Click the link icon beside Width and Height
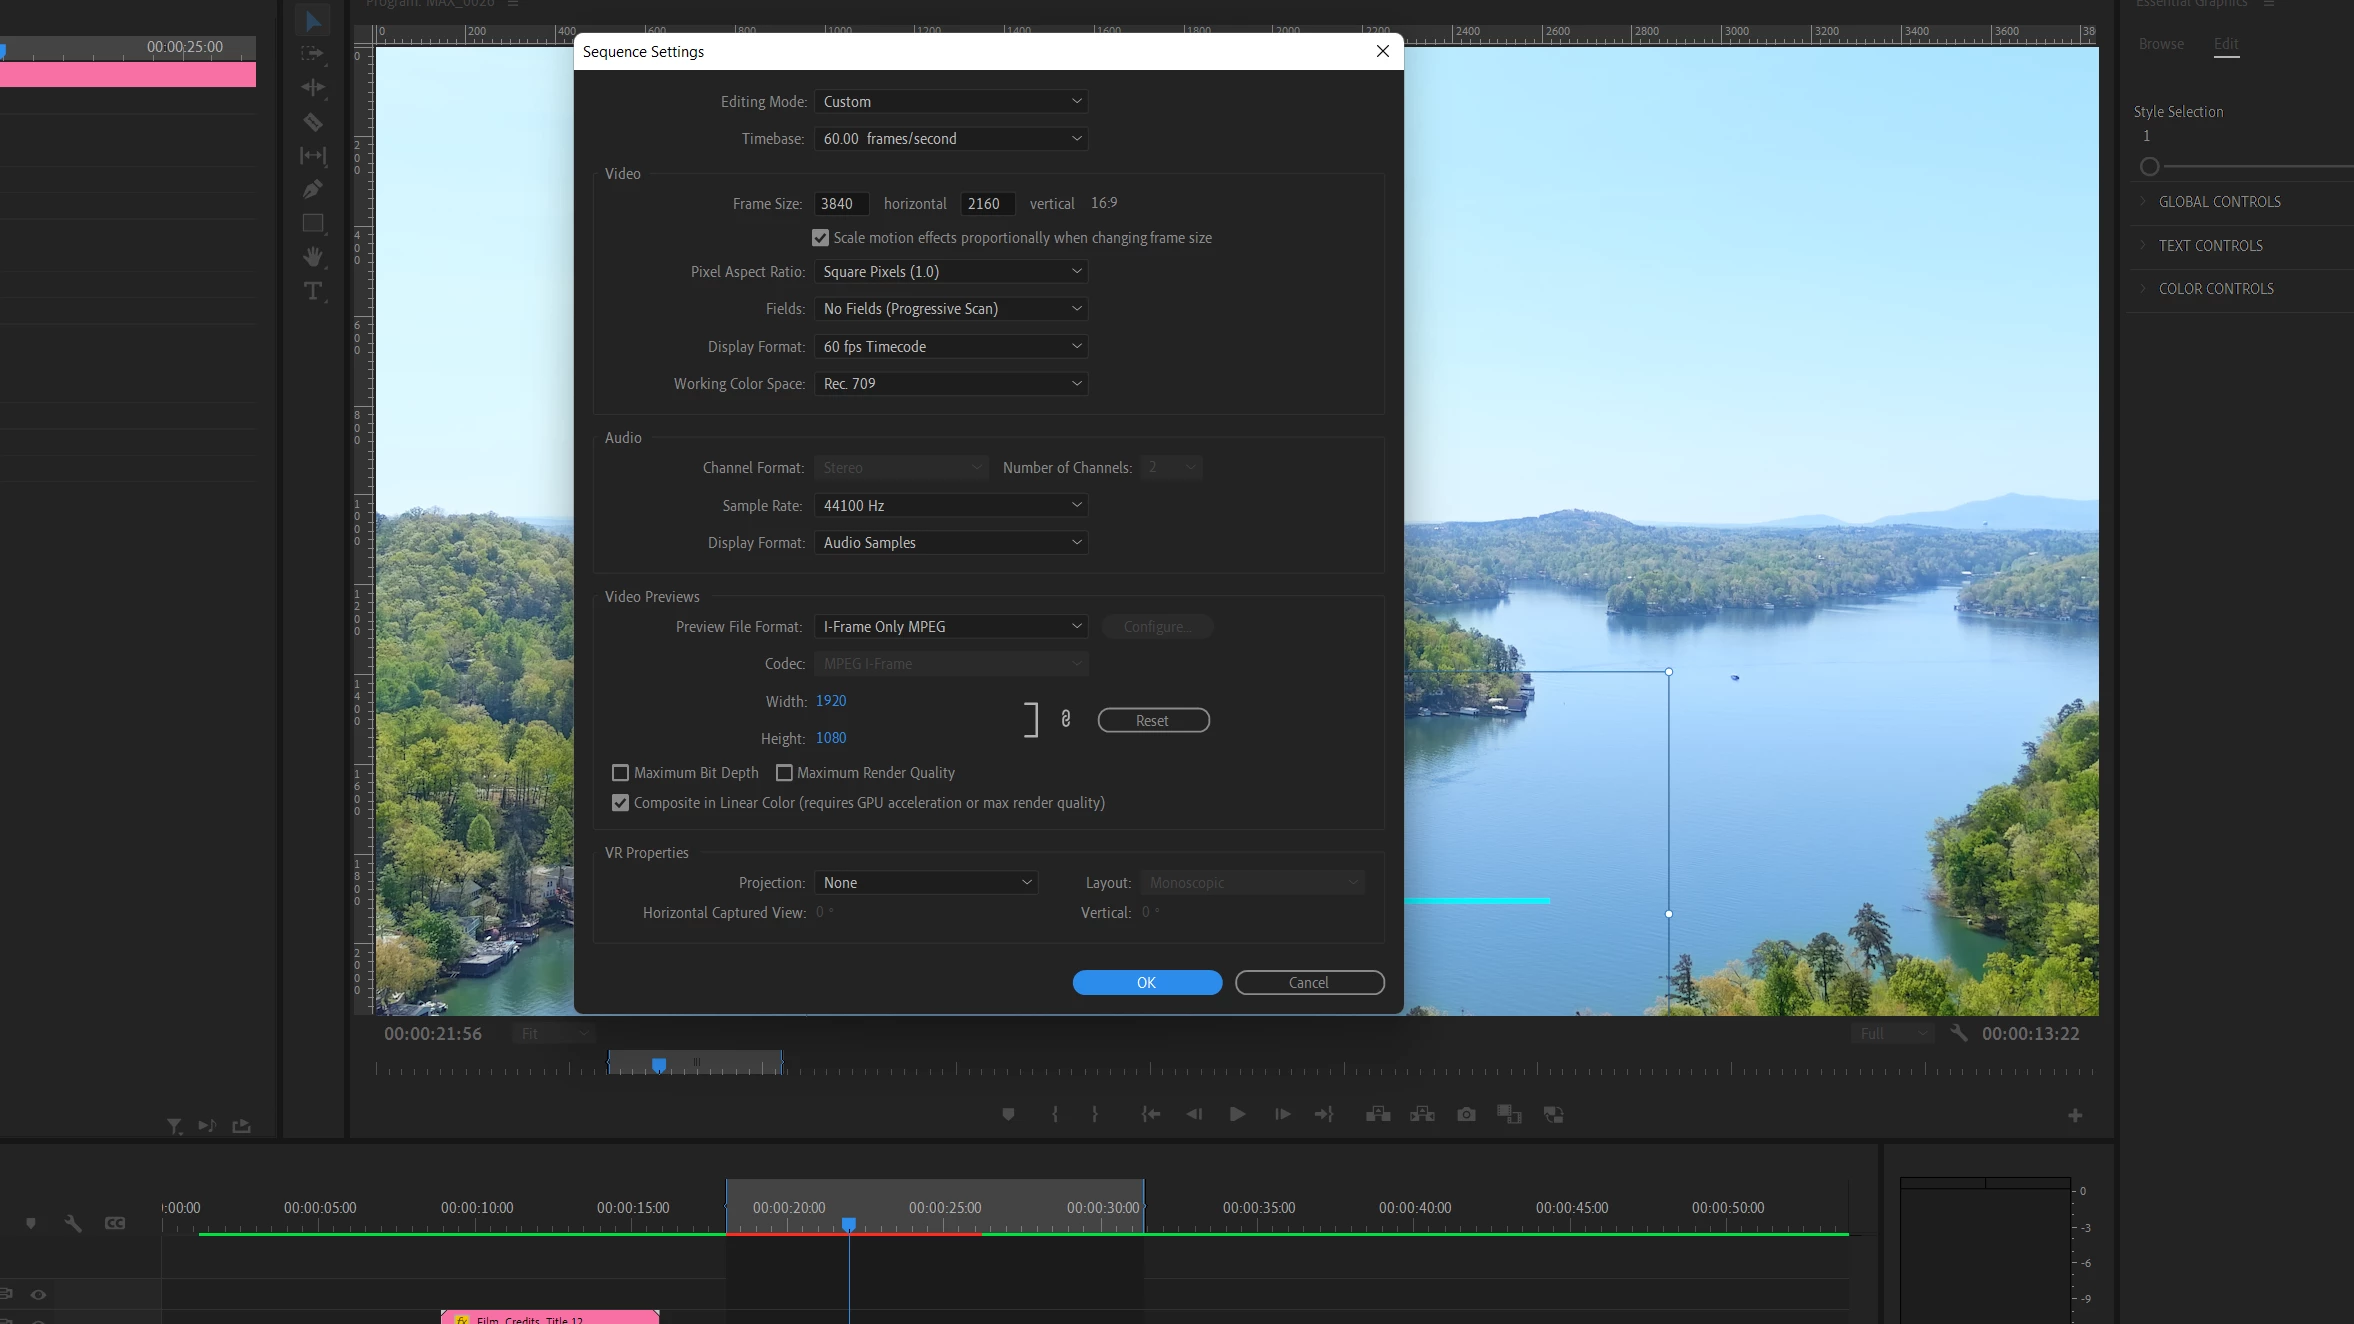This screenshot has height=1324, width=2354. pos(1066,719)
